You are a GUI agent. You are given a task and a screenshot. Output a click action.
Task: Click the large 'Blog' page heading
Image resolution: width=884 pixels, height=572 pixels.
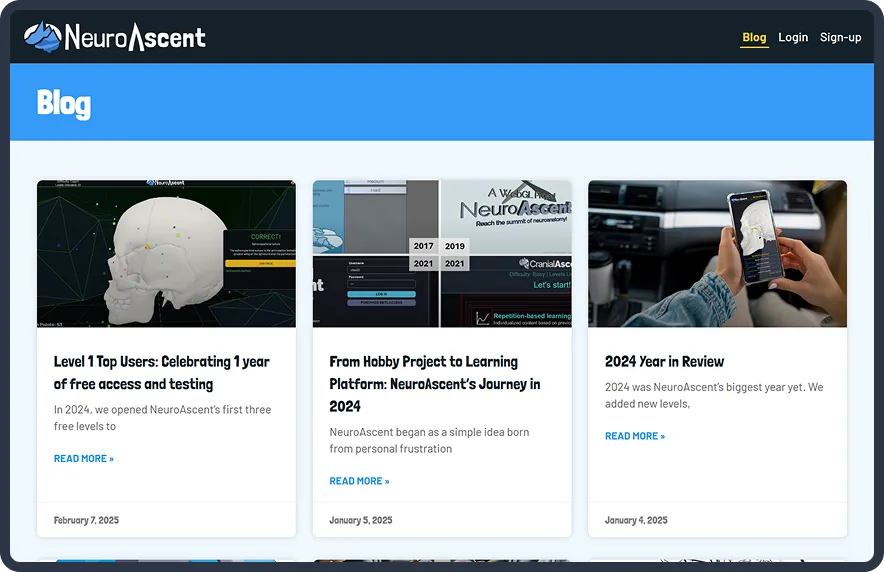[x=64, y=104]
